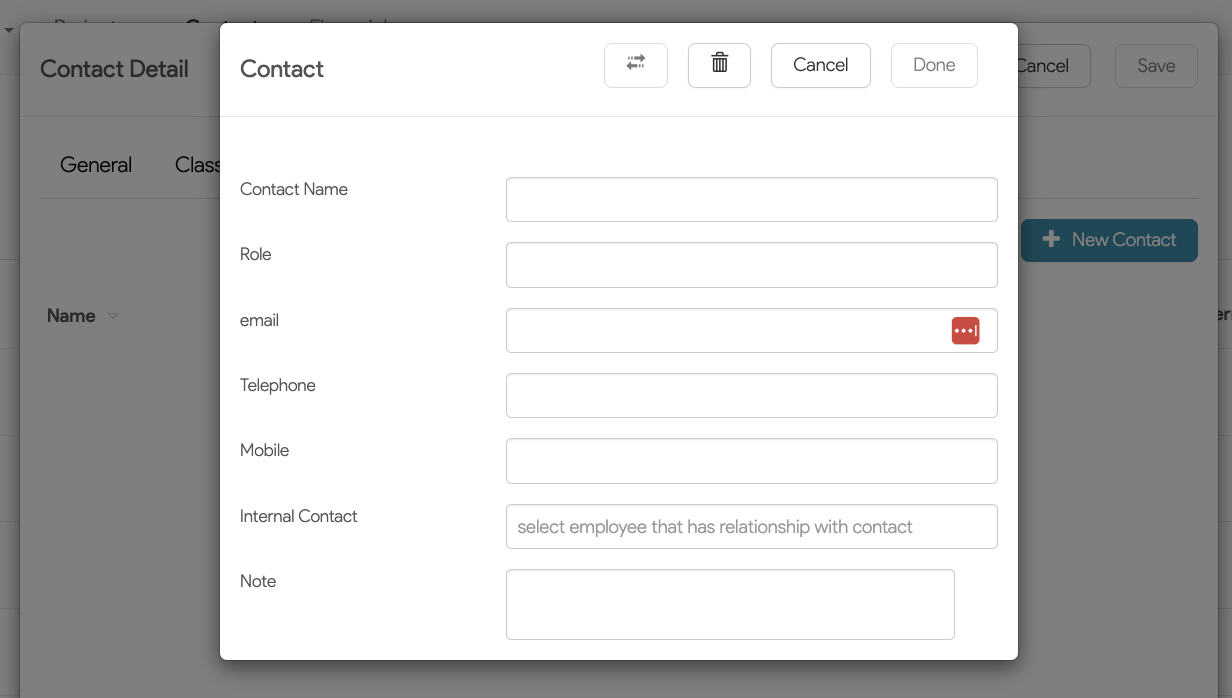Select the email input field
Viewport: 1232px width, 698px height.
(x=725, y=331)
